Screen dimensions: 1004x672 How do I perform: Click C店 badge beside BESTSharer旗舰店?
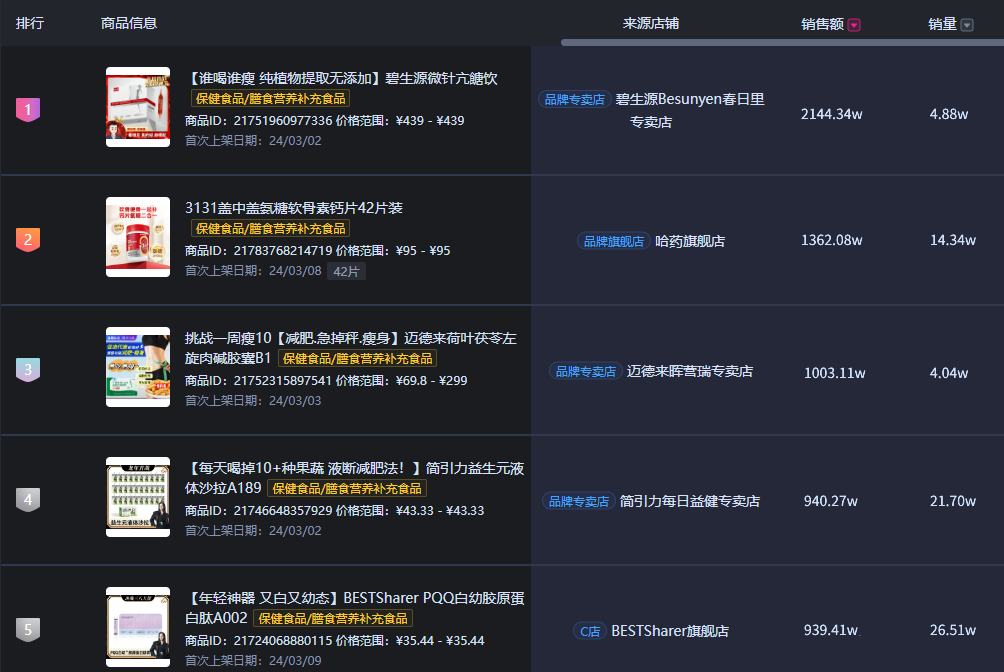590,632
